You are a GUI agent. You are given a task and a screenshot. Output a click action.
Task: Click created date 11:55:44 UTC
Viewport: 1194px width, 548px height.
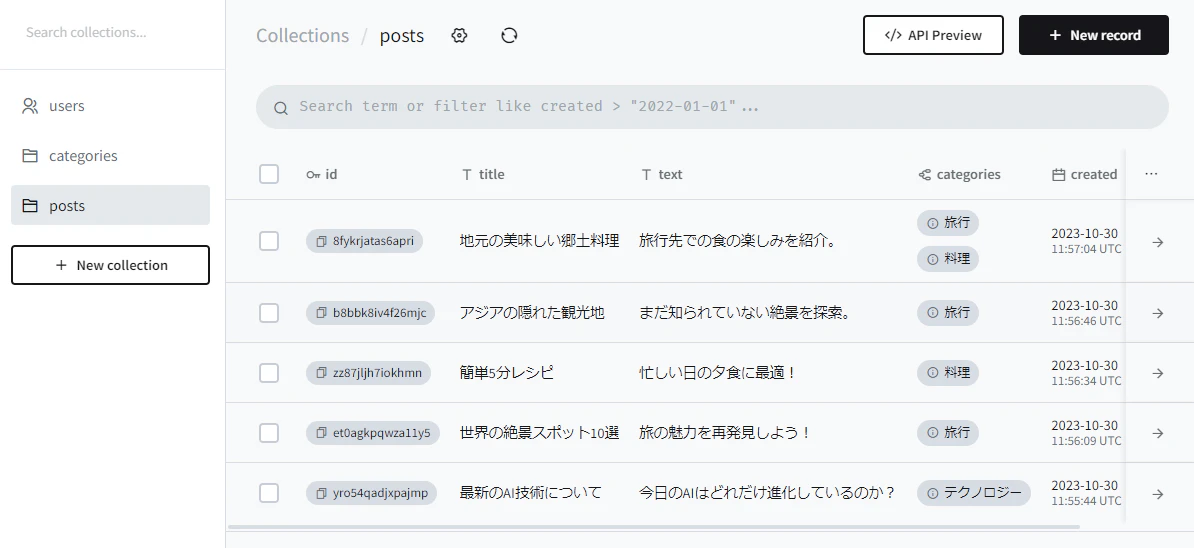pos(1087,501)
